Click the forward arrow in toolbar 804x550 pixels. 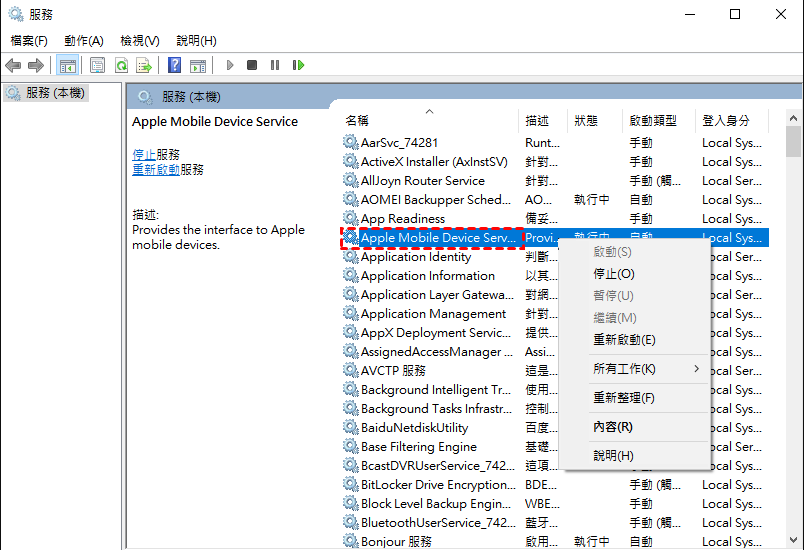click(36, 65)
